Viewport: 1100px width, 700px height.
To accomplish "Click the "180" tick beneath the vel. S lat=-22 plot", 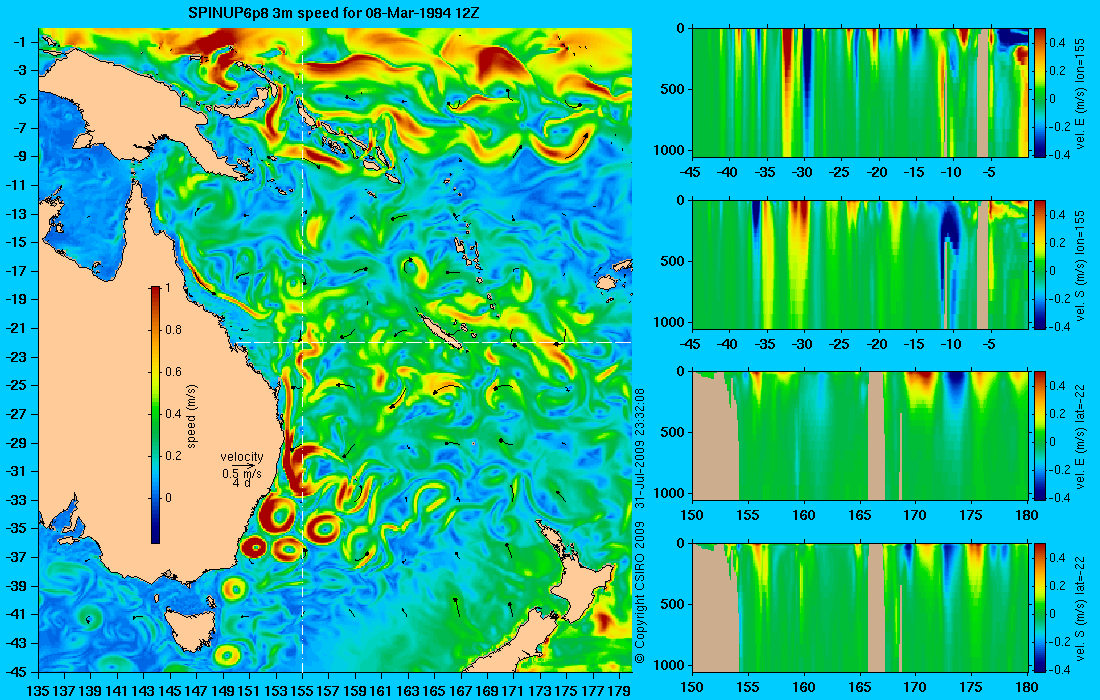I will (1027, 687).
